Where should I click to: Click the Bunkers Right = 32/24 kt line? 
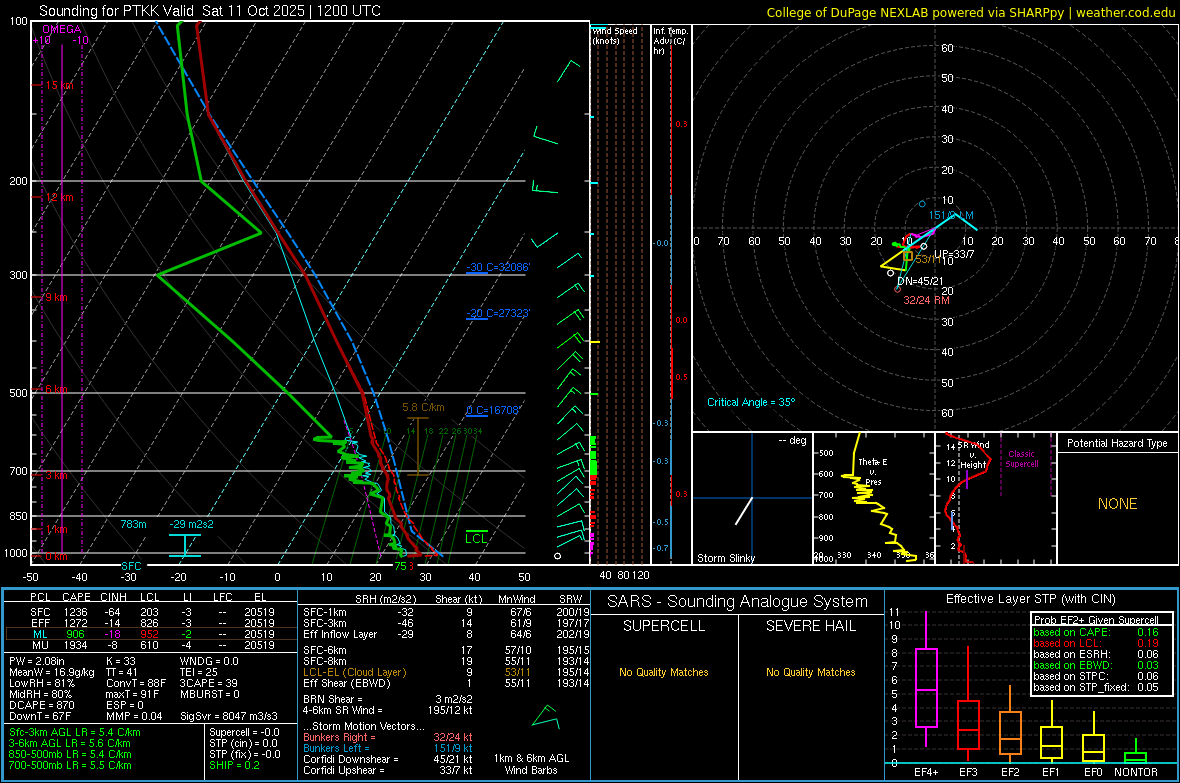[x=388, y=737]
